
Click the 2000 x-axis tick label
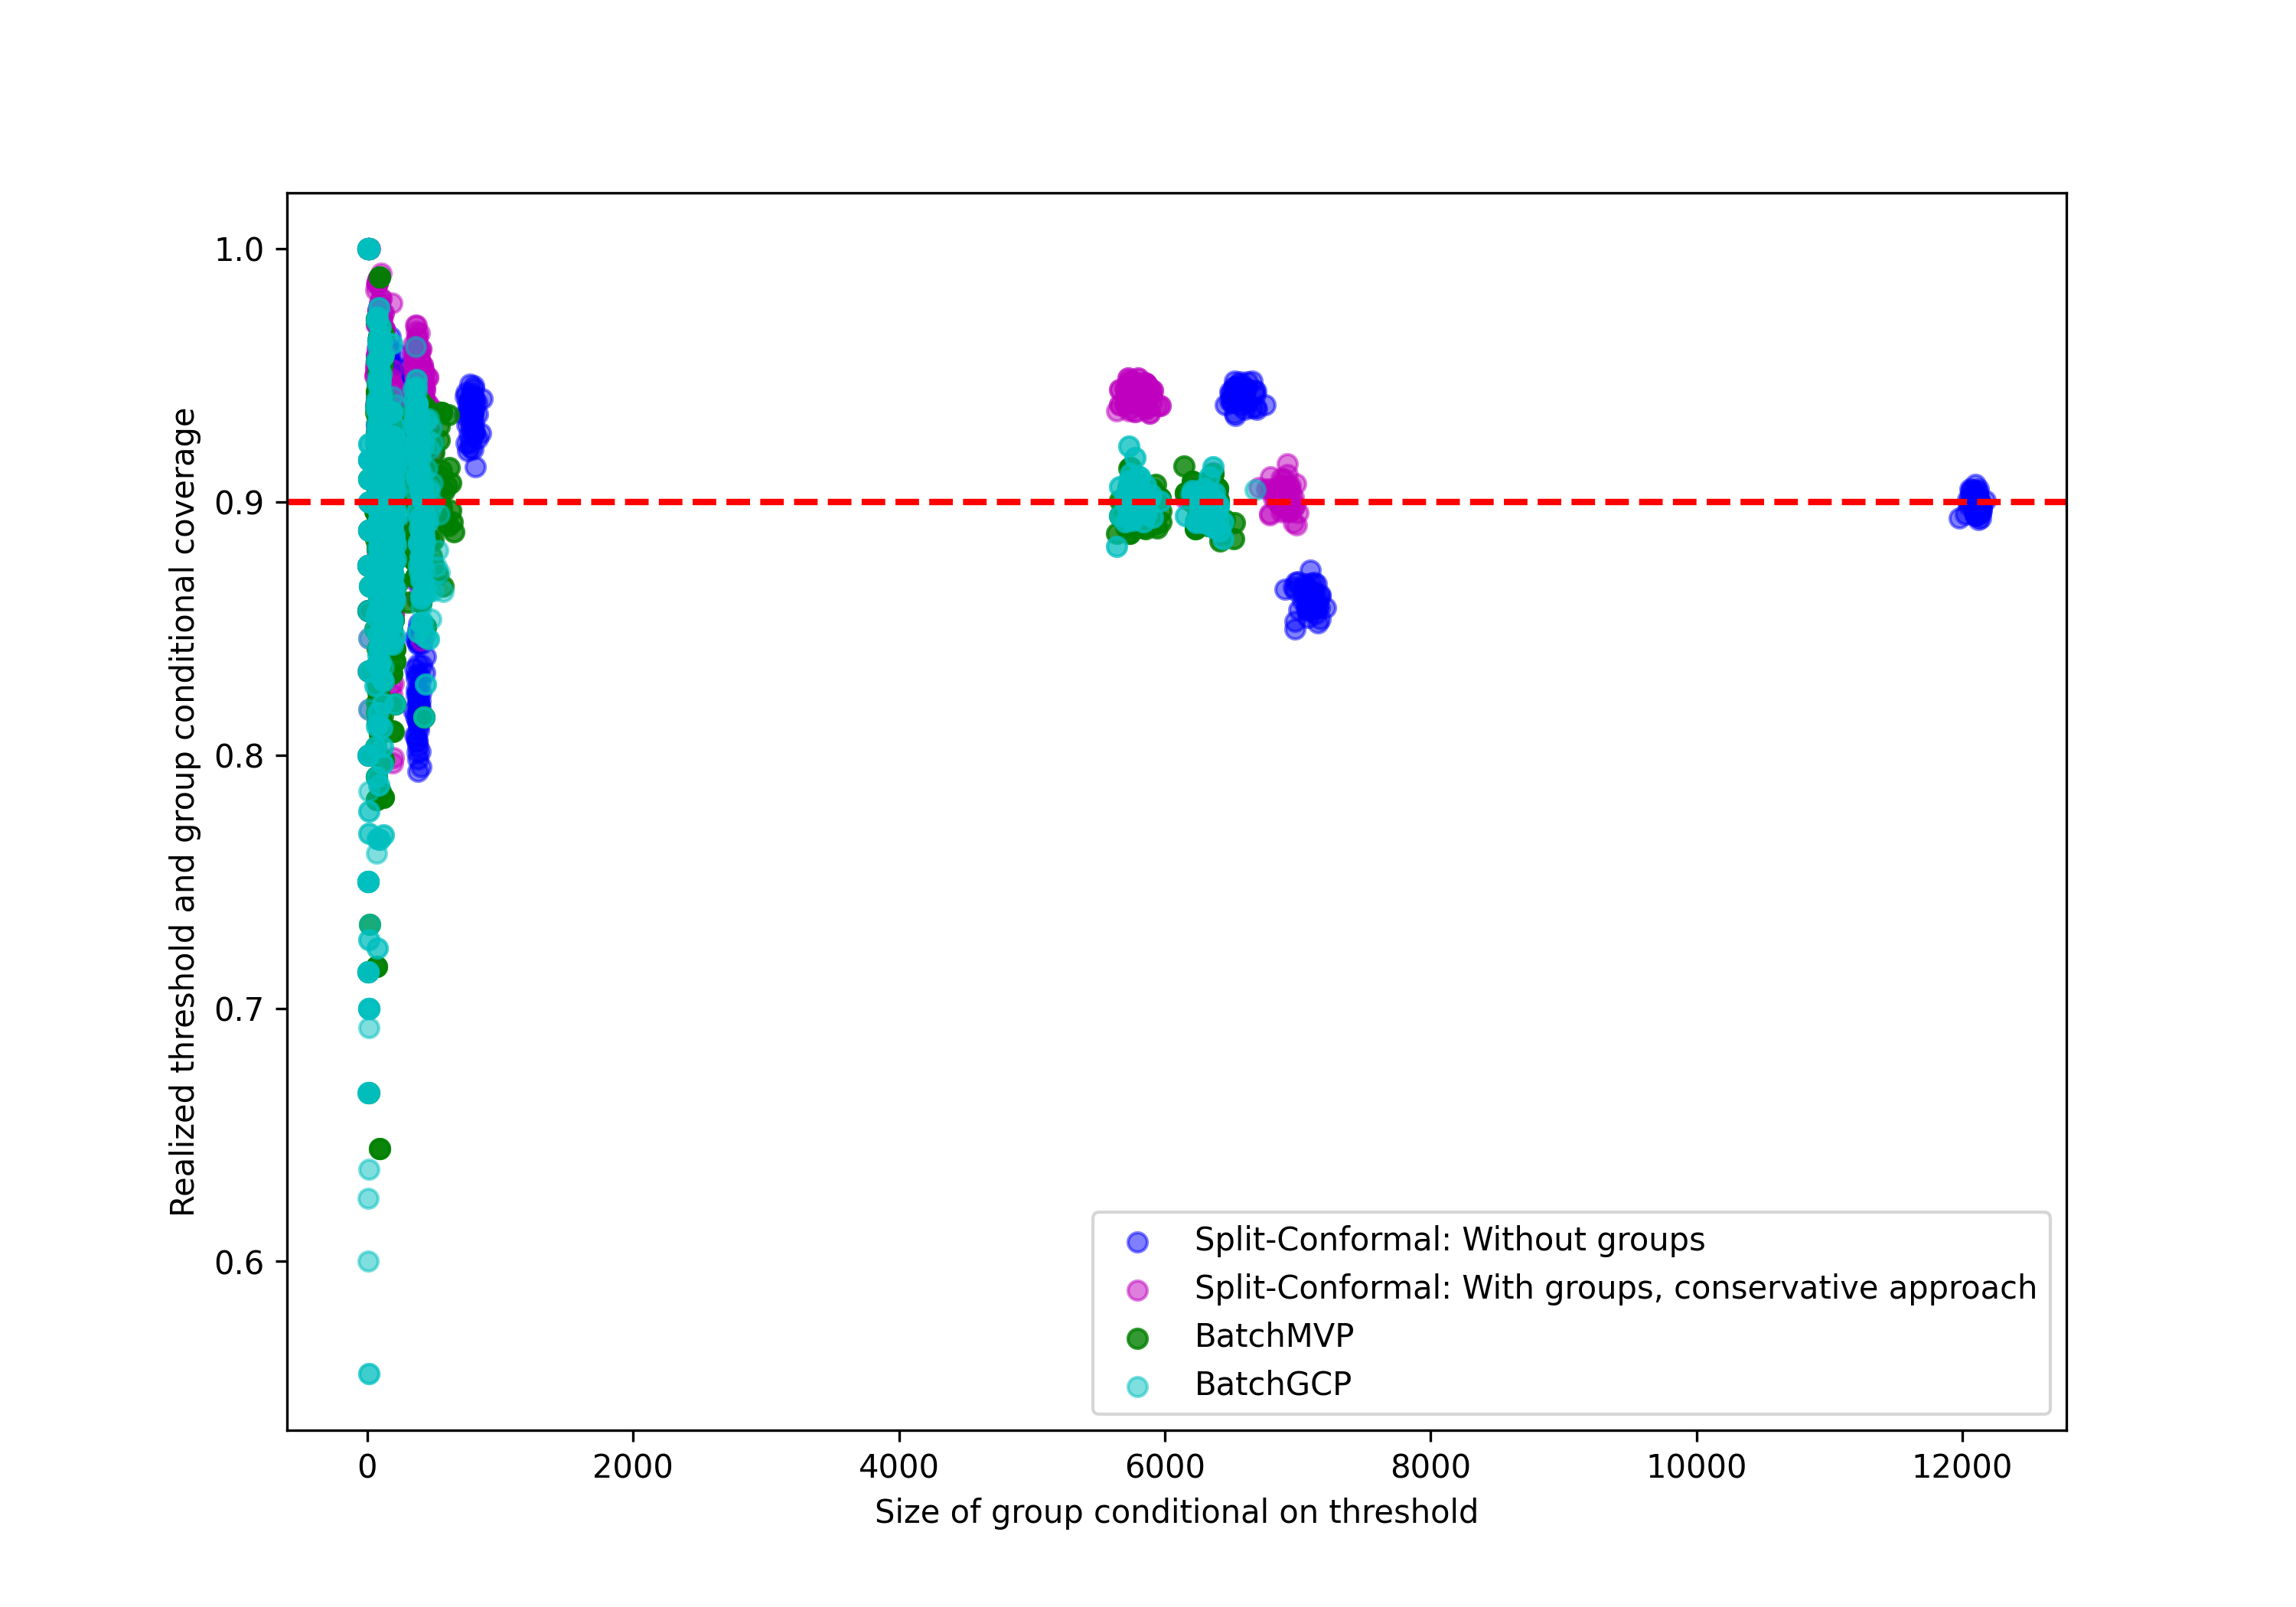(632, 1467)
